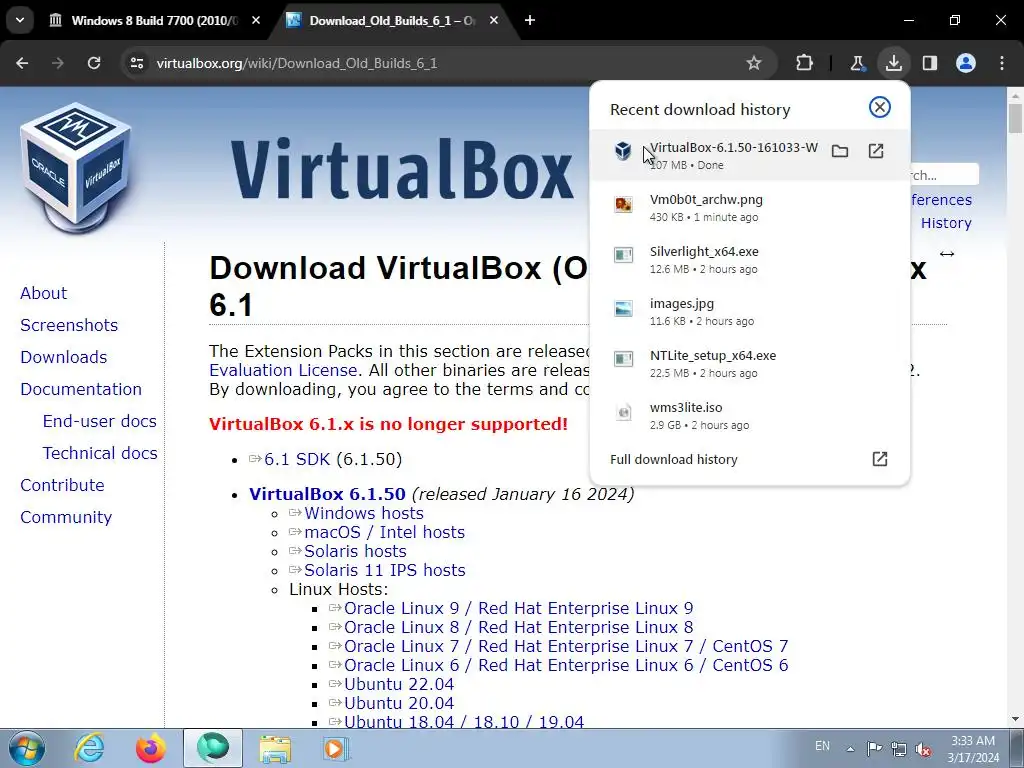Click the Ubuntu 20.04 link
Viewport: 1024px width, 768px height.
(399, 703)
